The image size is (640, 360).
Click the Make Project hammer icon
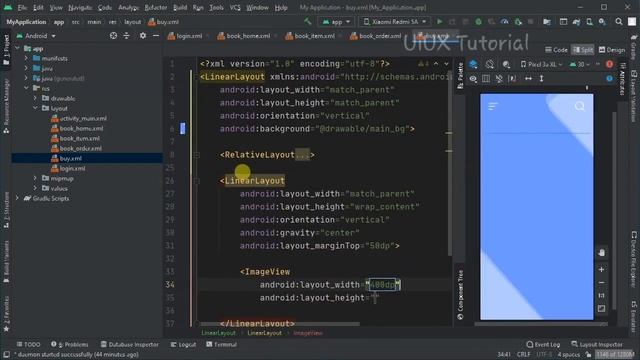click(x=308, y=22)
